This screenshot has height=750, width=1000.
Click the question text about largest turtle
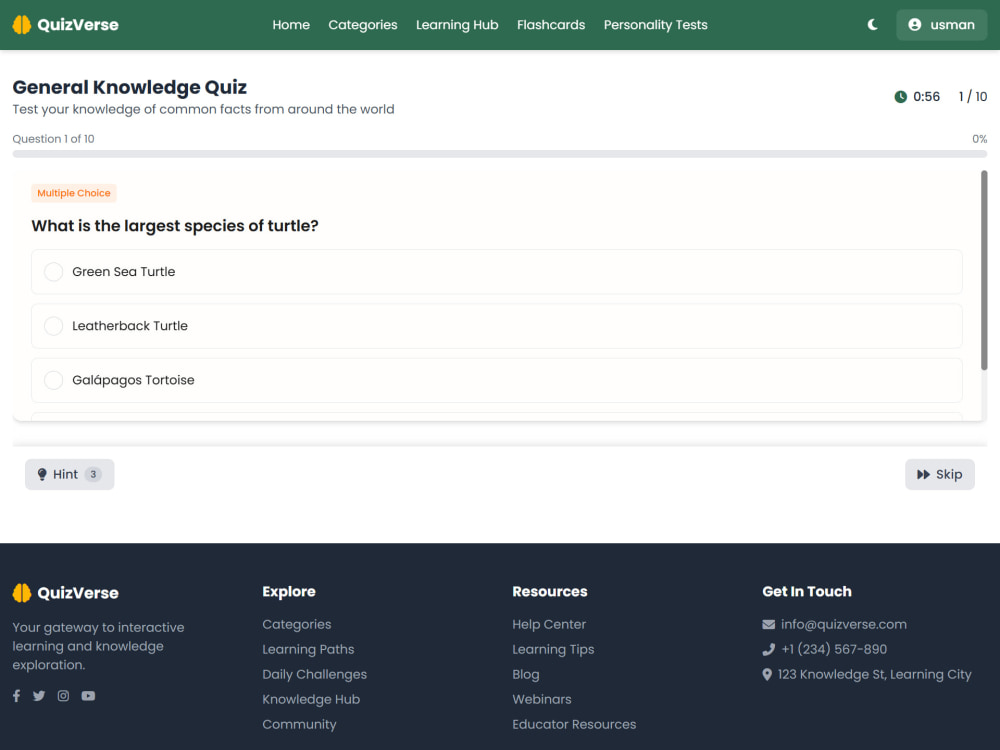tap(175, 226)
